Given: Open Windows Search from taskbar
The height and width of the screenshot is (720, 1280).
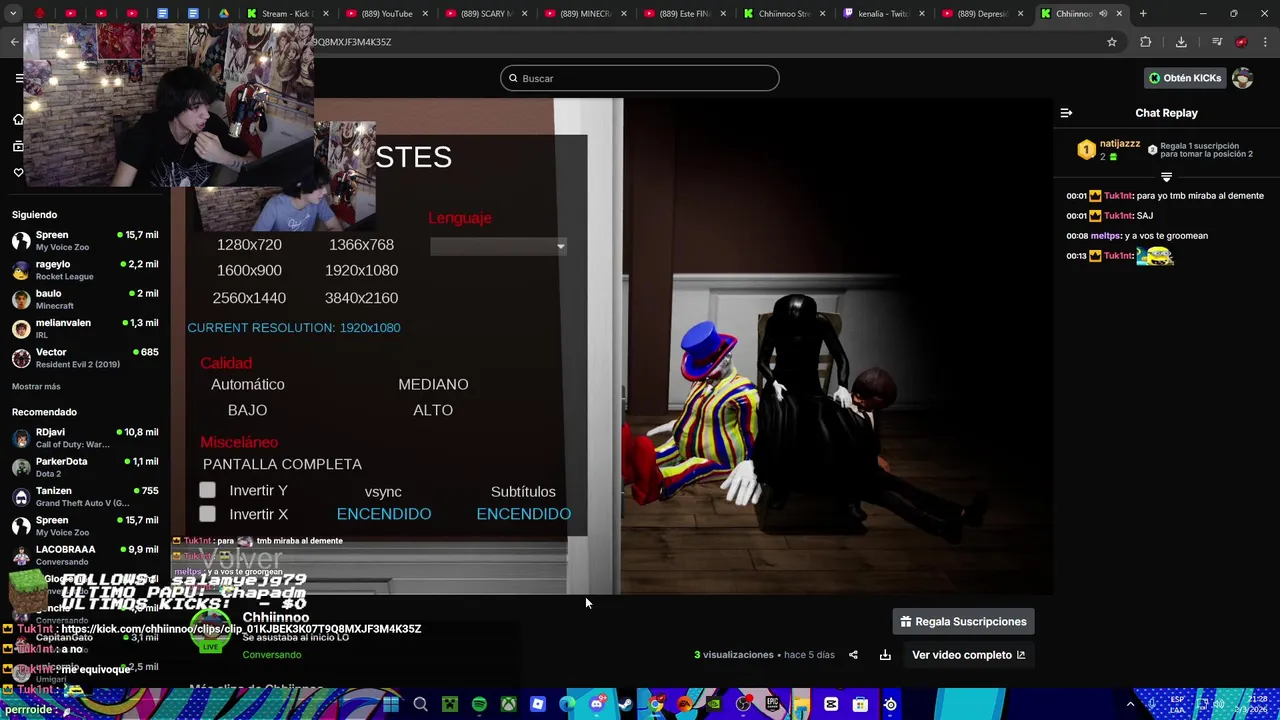Looking at the screenshot, I should point(420,705).
